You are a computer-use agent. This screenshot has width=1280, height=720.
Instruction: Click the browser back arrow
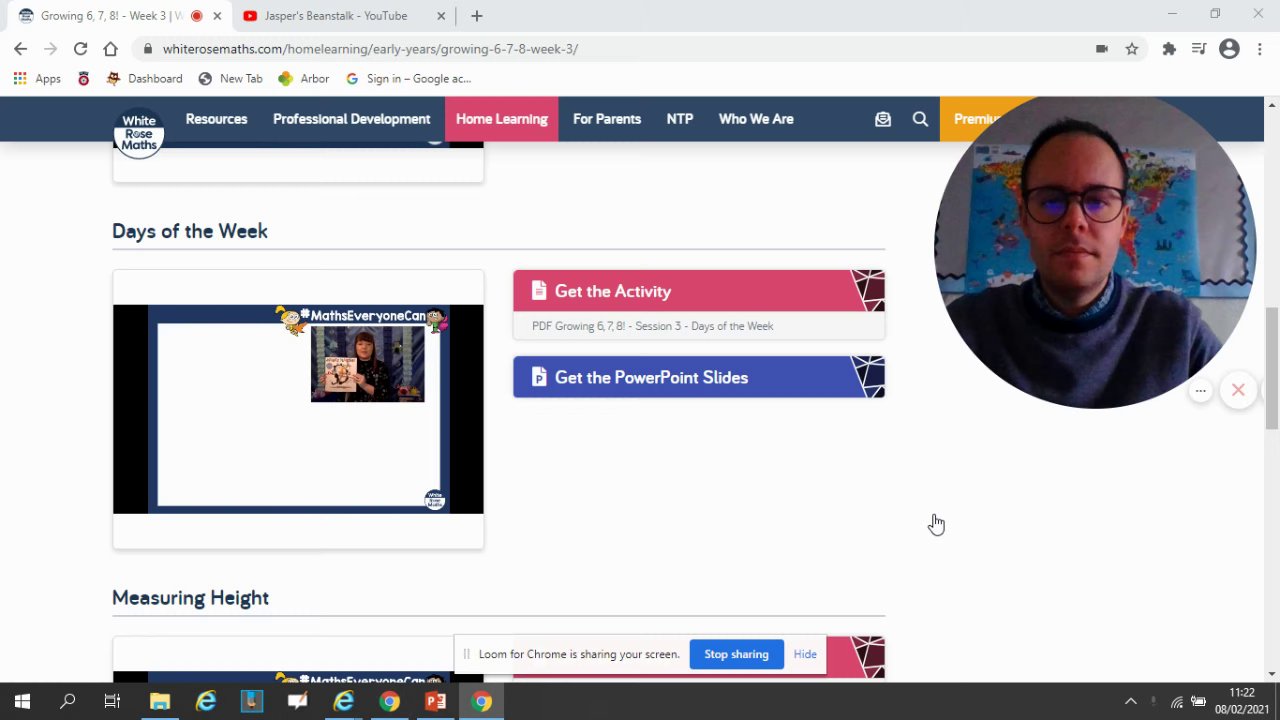coord(20,48)
